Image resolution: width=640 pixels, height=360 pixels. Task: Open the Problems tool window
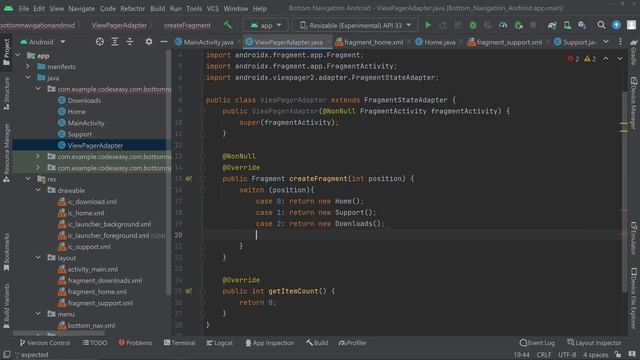[x=135, y=343]
